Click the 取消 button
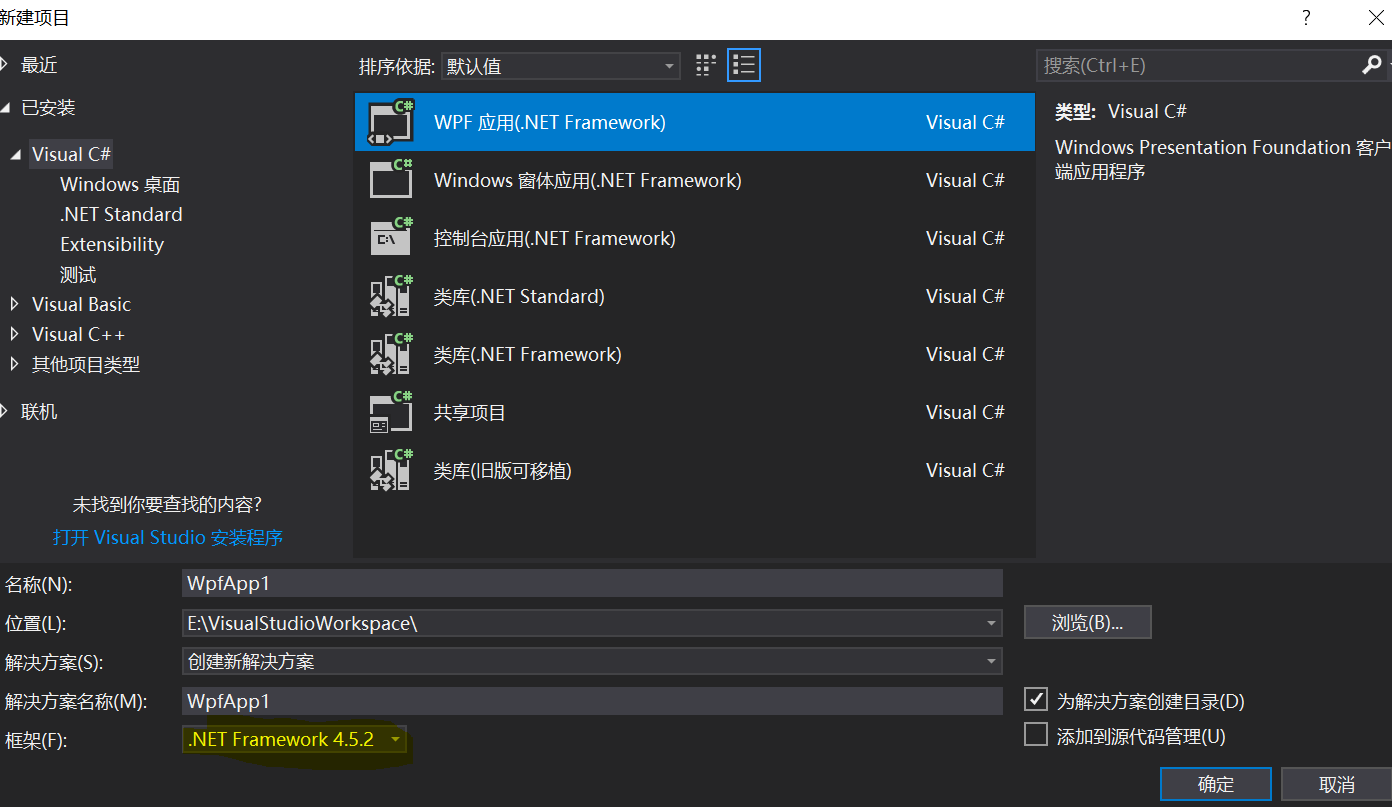Viewport: 1392px width, 807px height. coord(1337,784)
